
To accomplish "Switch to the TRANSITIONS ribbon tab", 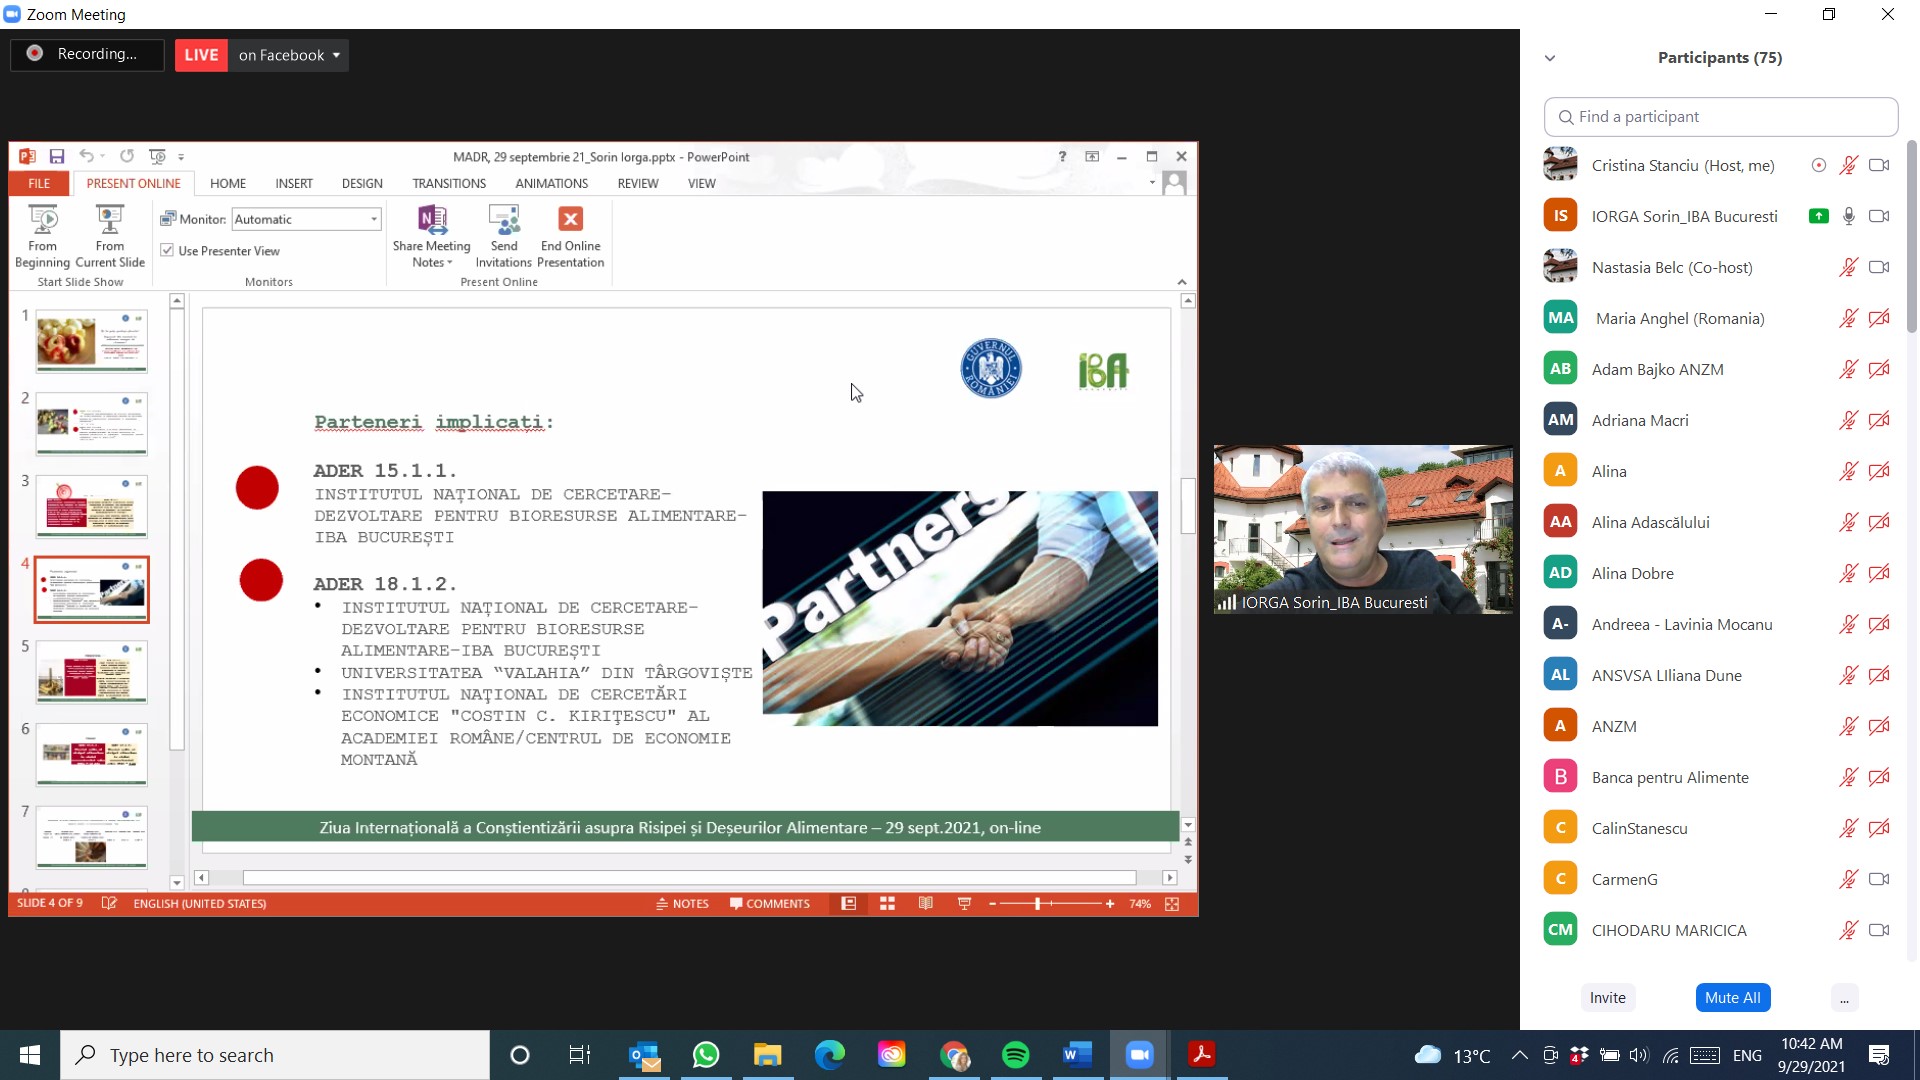I will tap(449, 184).
